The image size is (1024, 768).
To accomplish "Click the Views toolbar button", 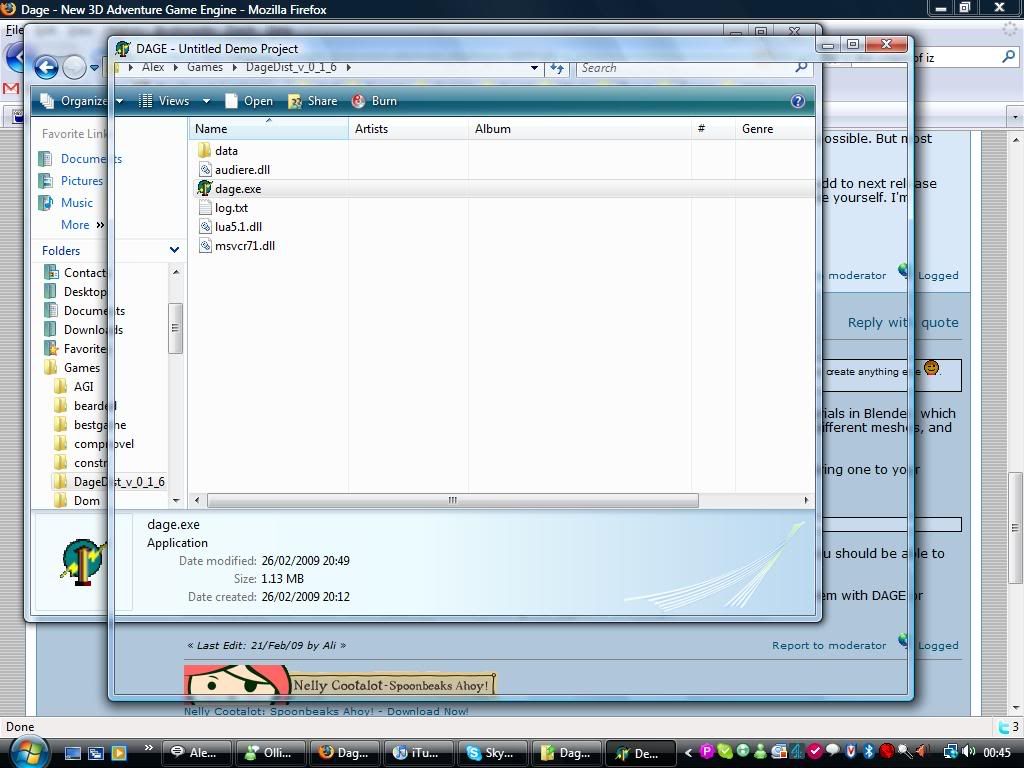I will 165,101.
